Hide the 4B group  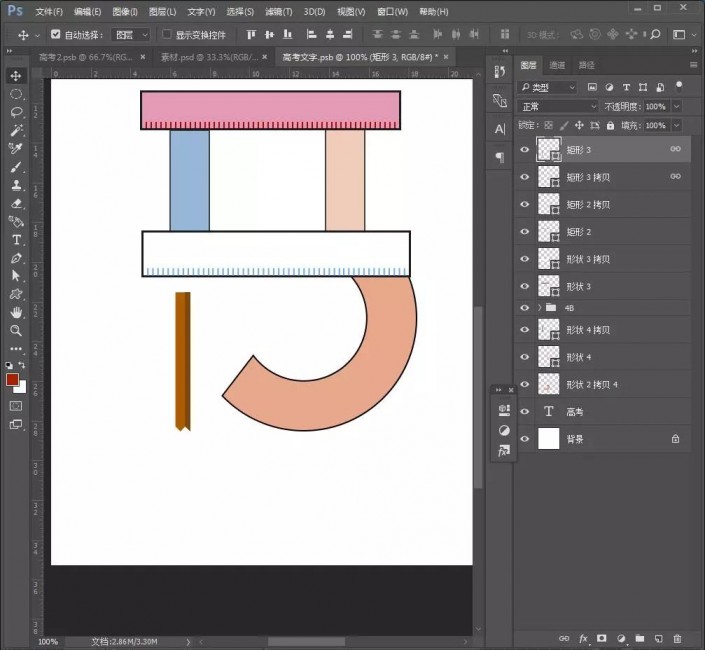[x=525, y=308]
